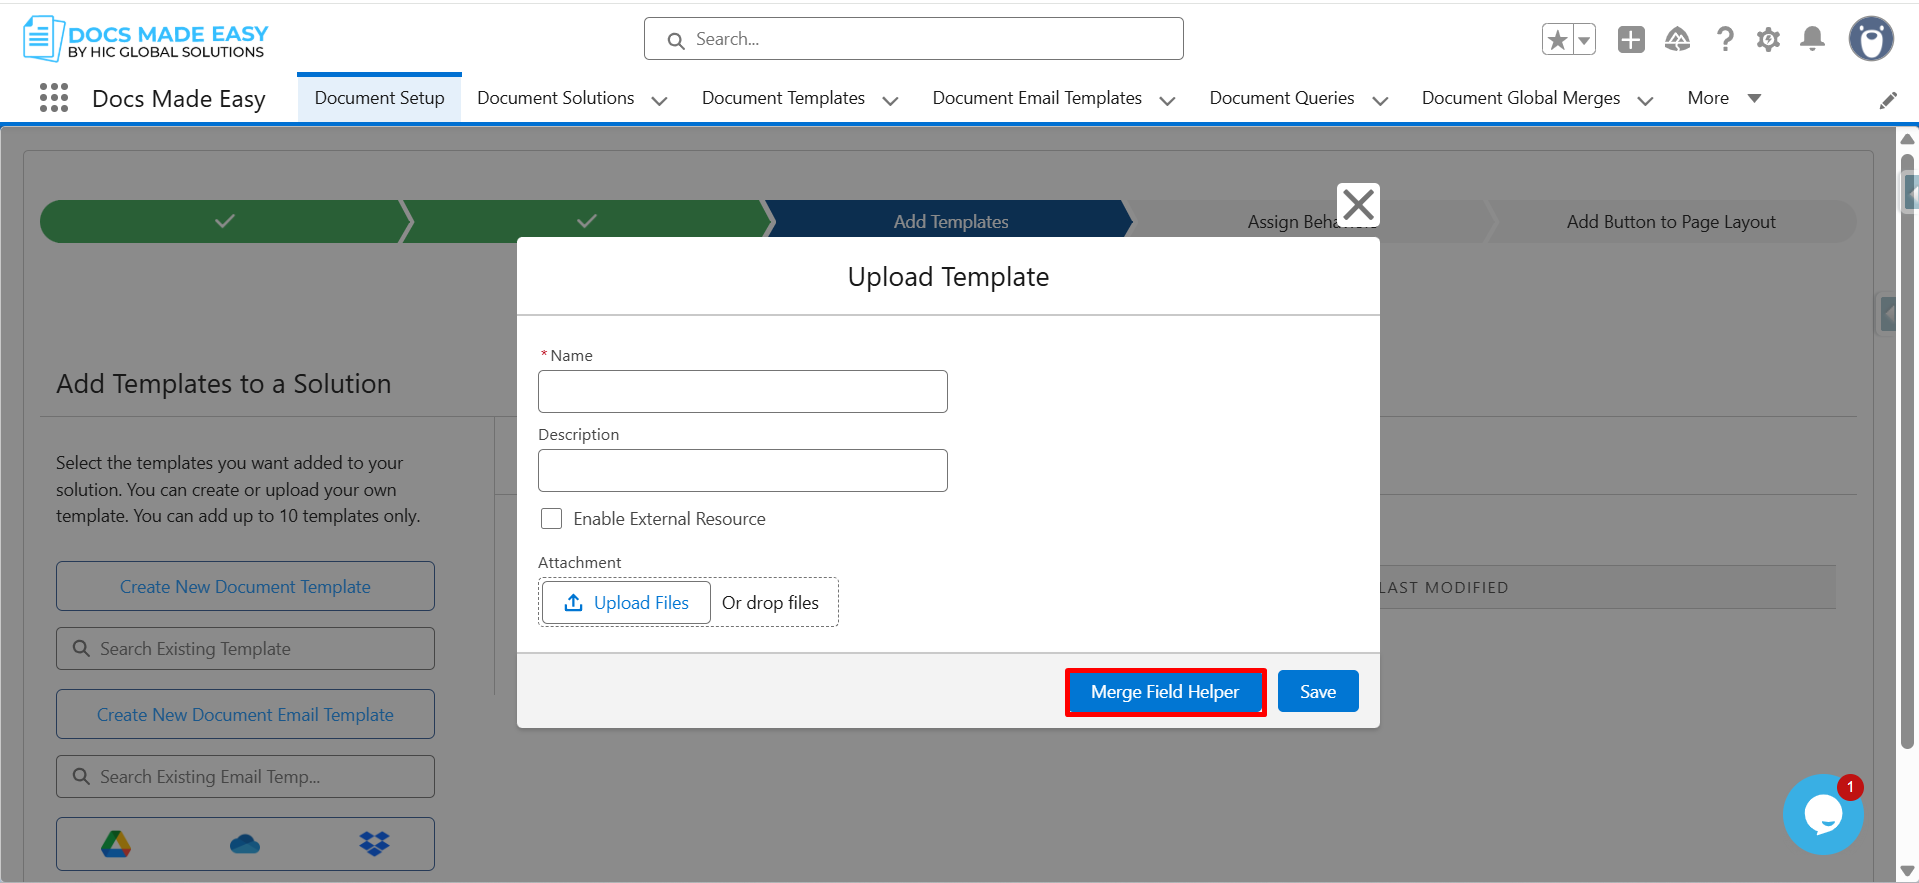Click the Upload Files button
This screenshot has width=1919, height=883.
click(626, 603)
